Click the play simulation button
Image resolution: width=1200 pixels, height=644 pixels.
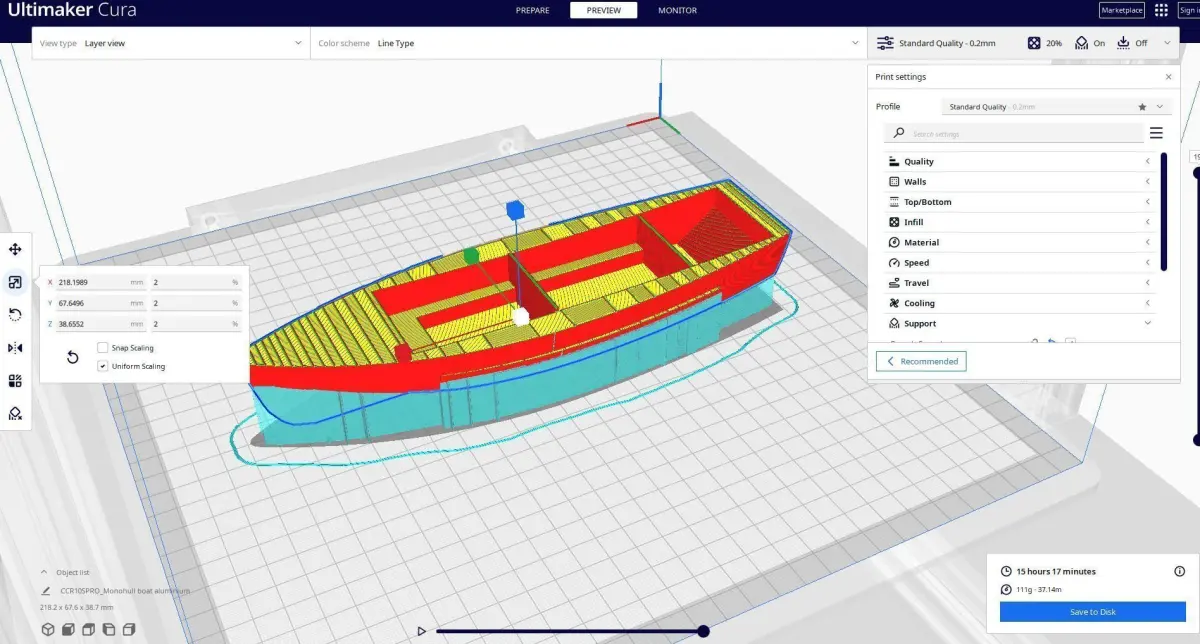point(422,631)
